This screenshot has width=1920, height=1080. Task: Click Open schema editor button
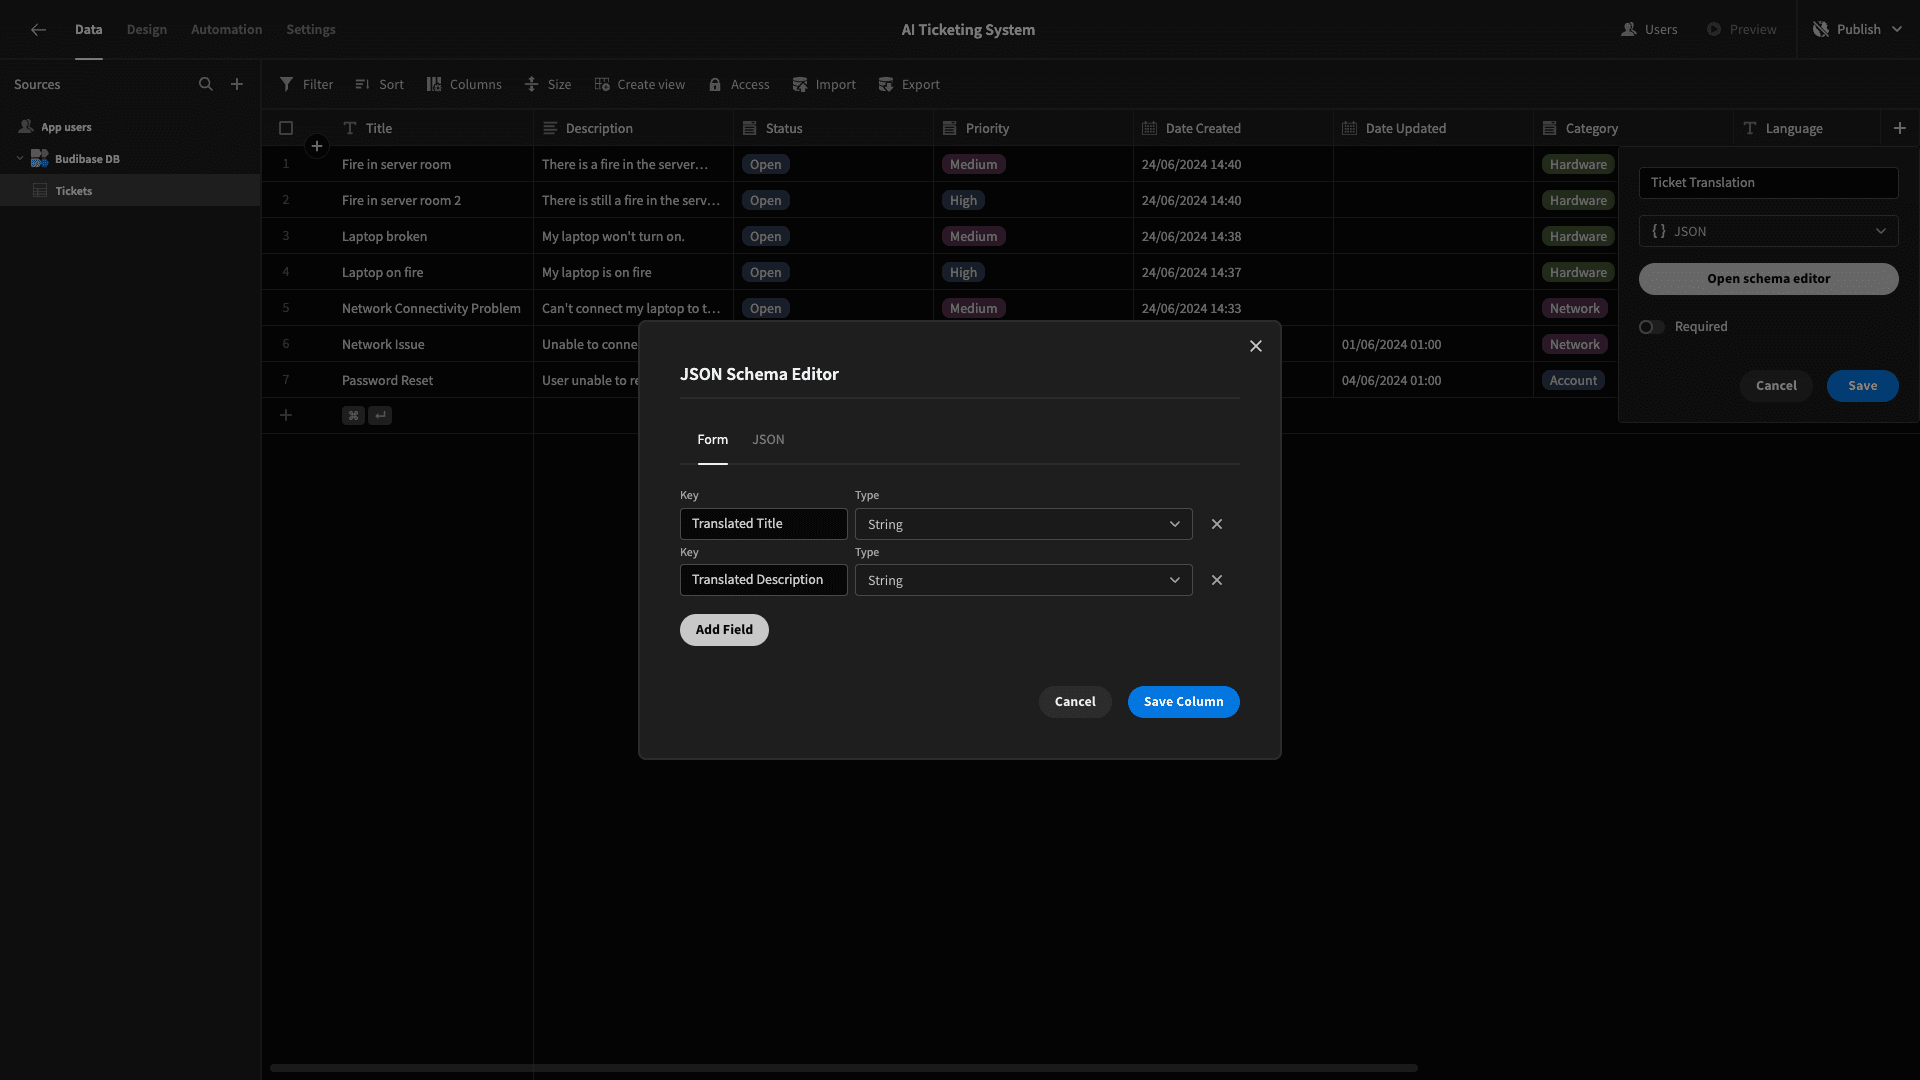tap(1768, 279)
